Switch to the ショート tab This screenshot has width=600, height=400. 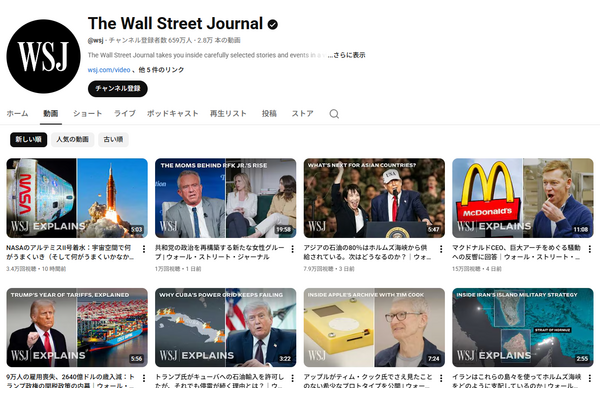coord(88,113)
